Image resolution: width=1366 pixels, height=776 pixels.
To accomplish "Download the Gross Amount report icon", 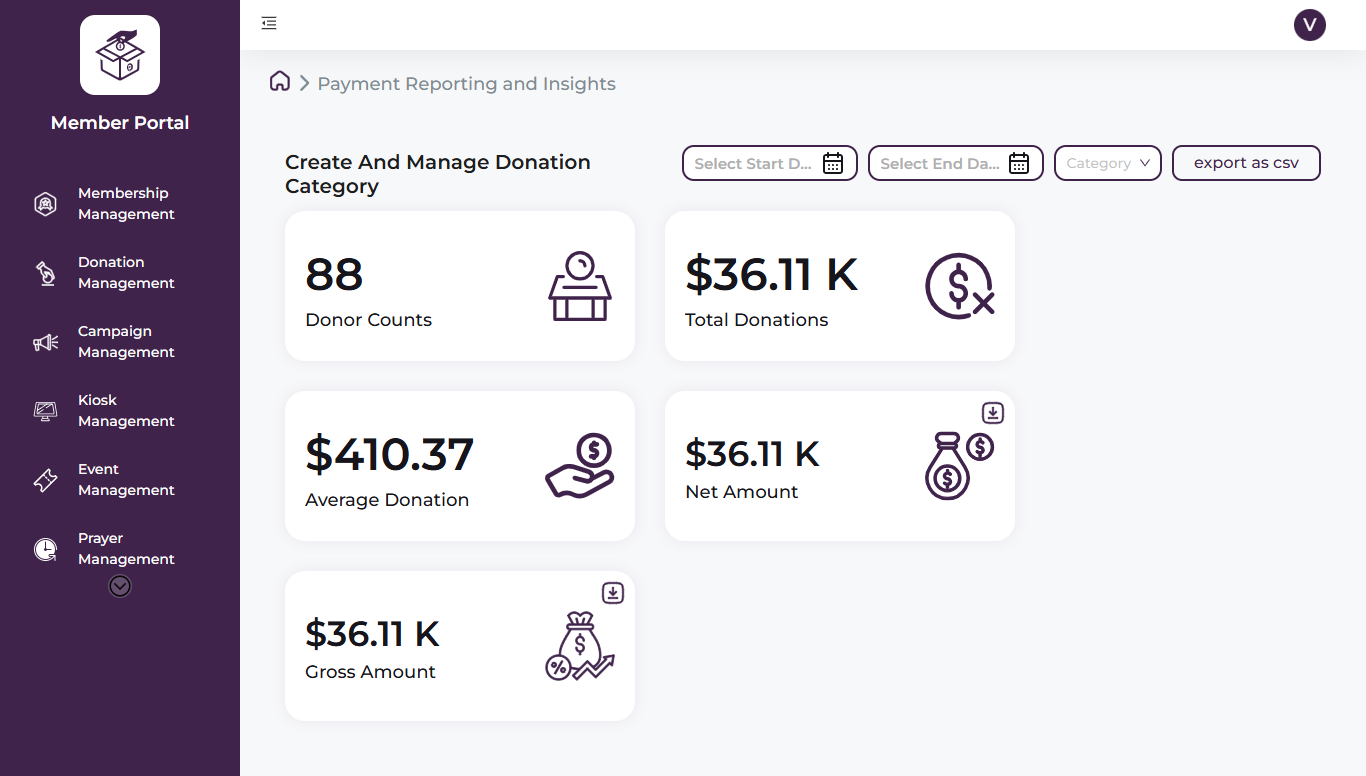I will pyautogui.click(x=613, y=593).
